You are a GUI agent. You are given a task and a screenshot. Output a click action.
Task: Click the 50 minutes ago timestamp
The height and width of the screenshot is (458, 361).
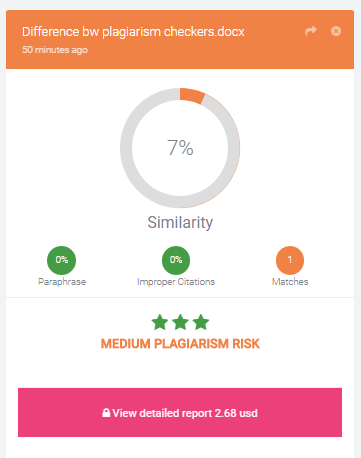55,50
